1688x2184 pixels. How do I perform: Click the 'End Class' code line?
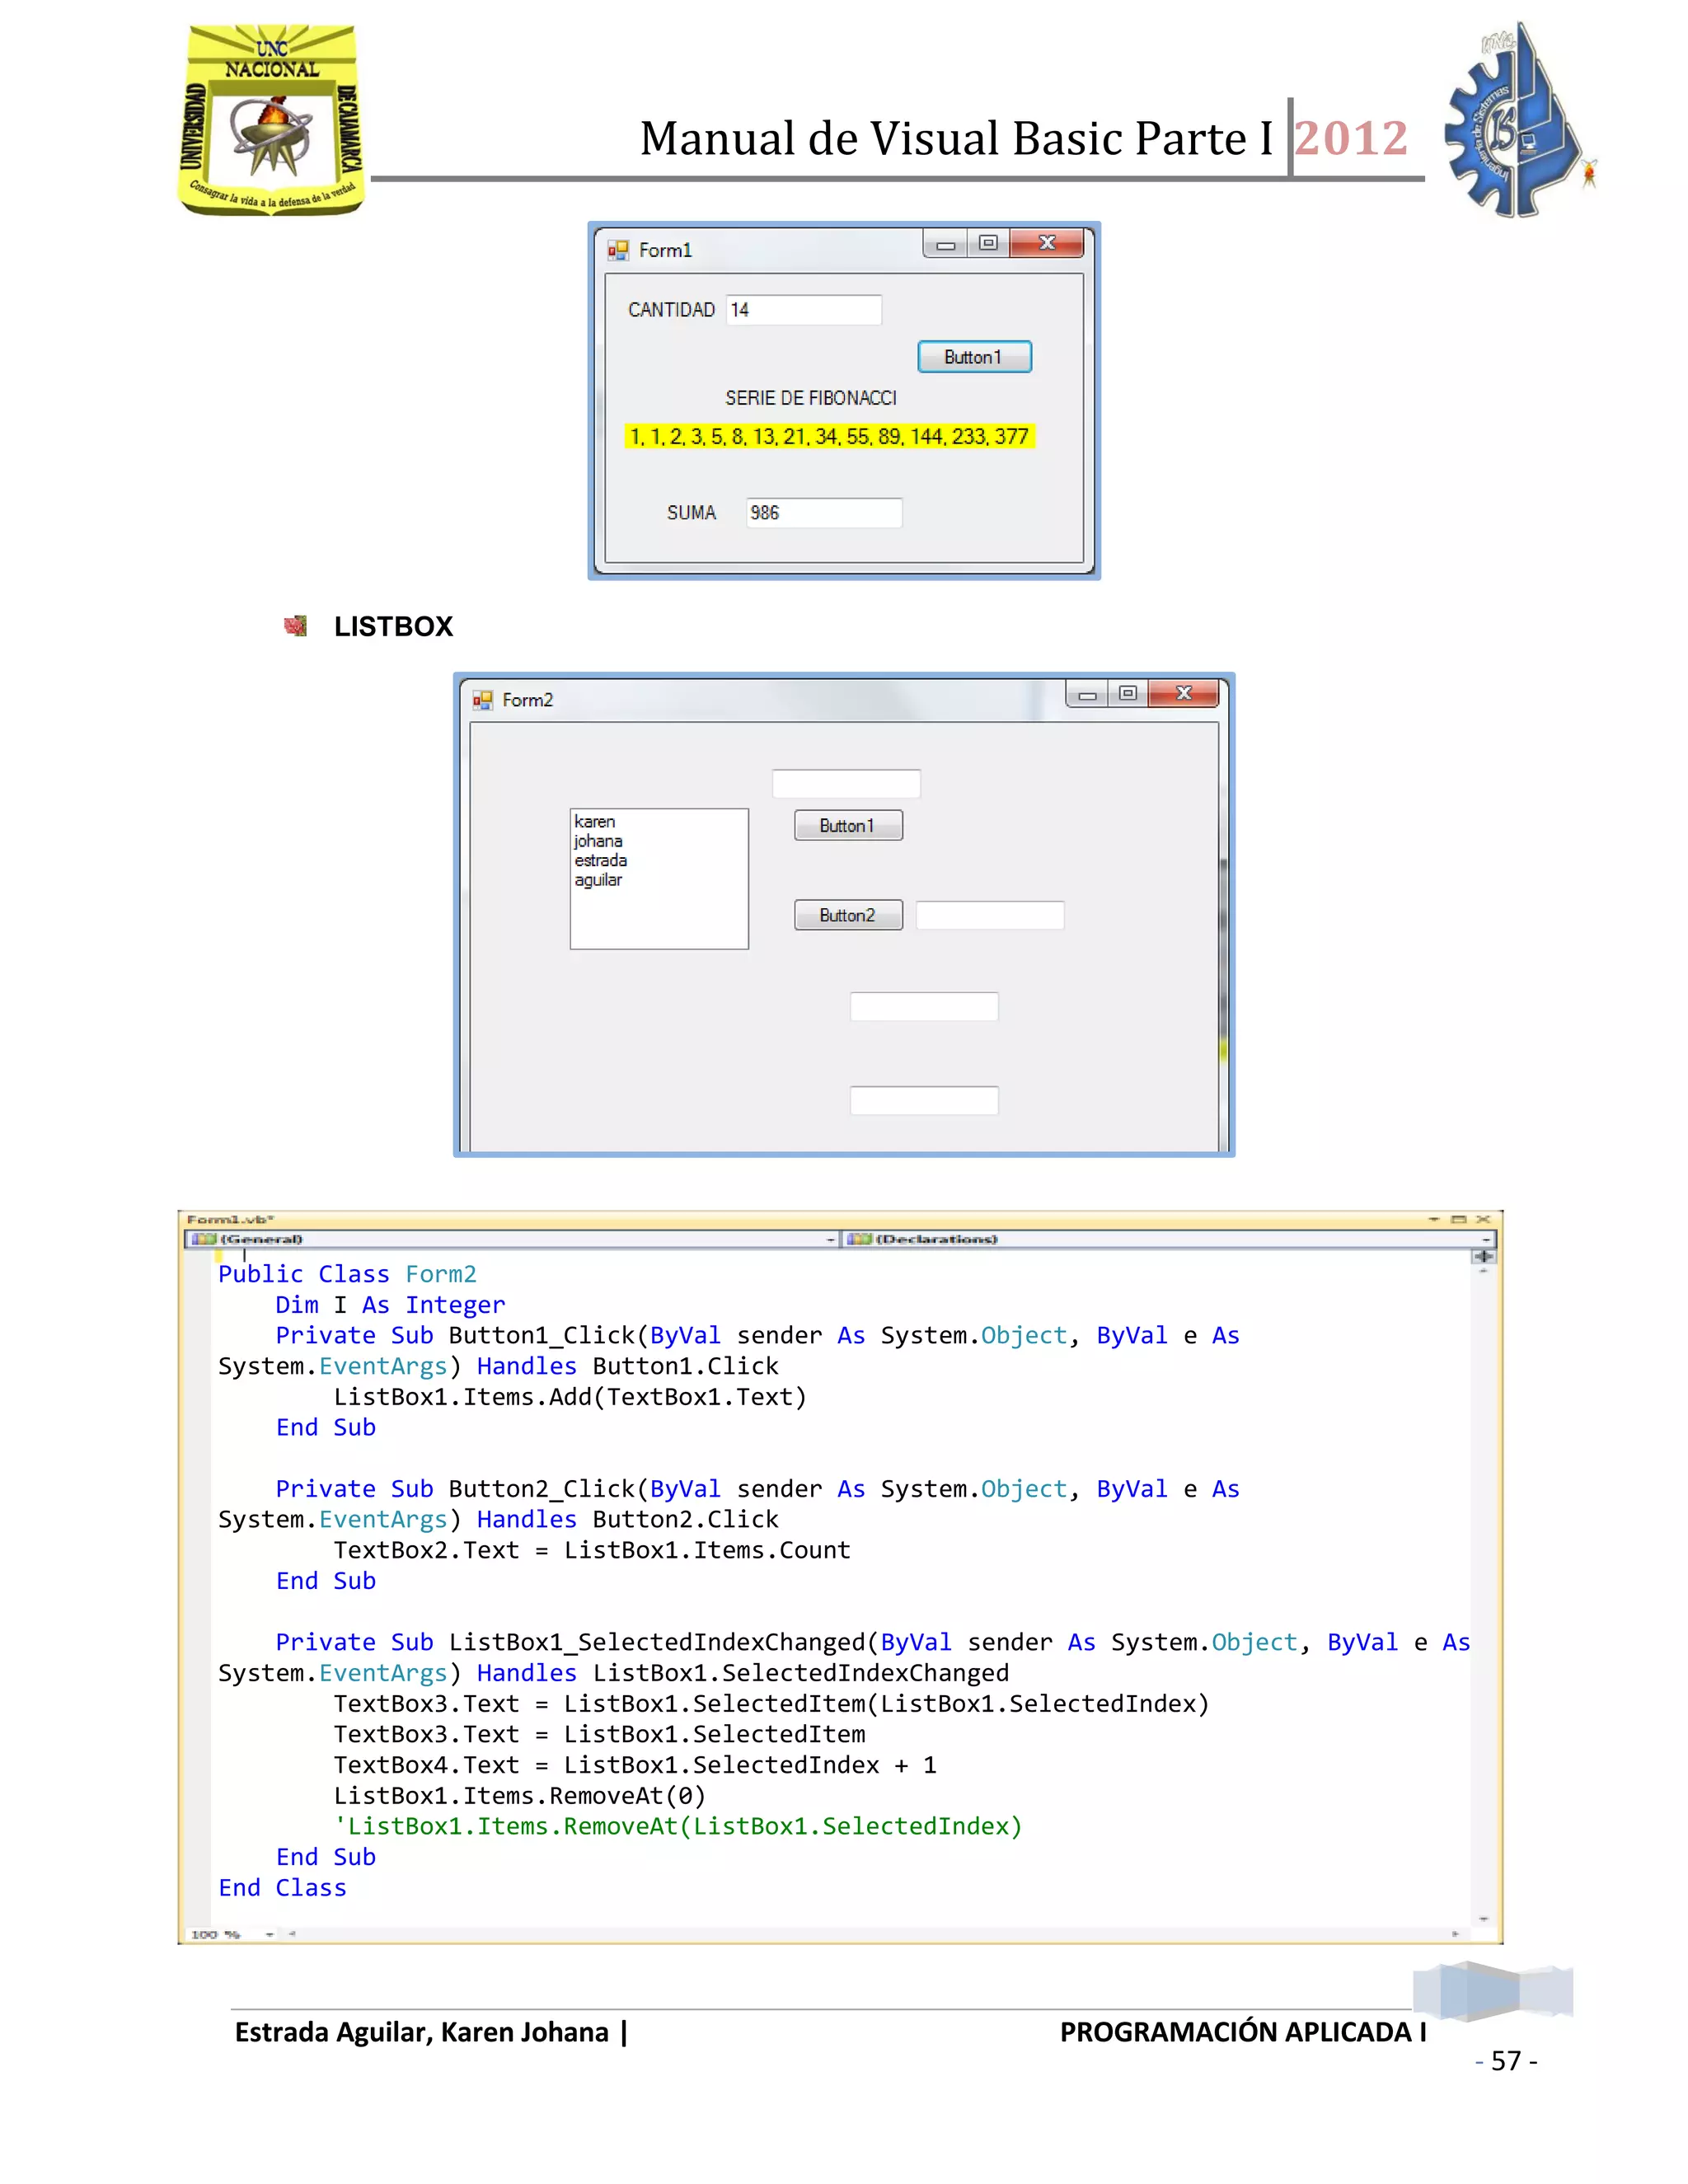pos(283,1888)
